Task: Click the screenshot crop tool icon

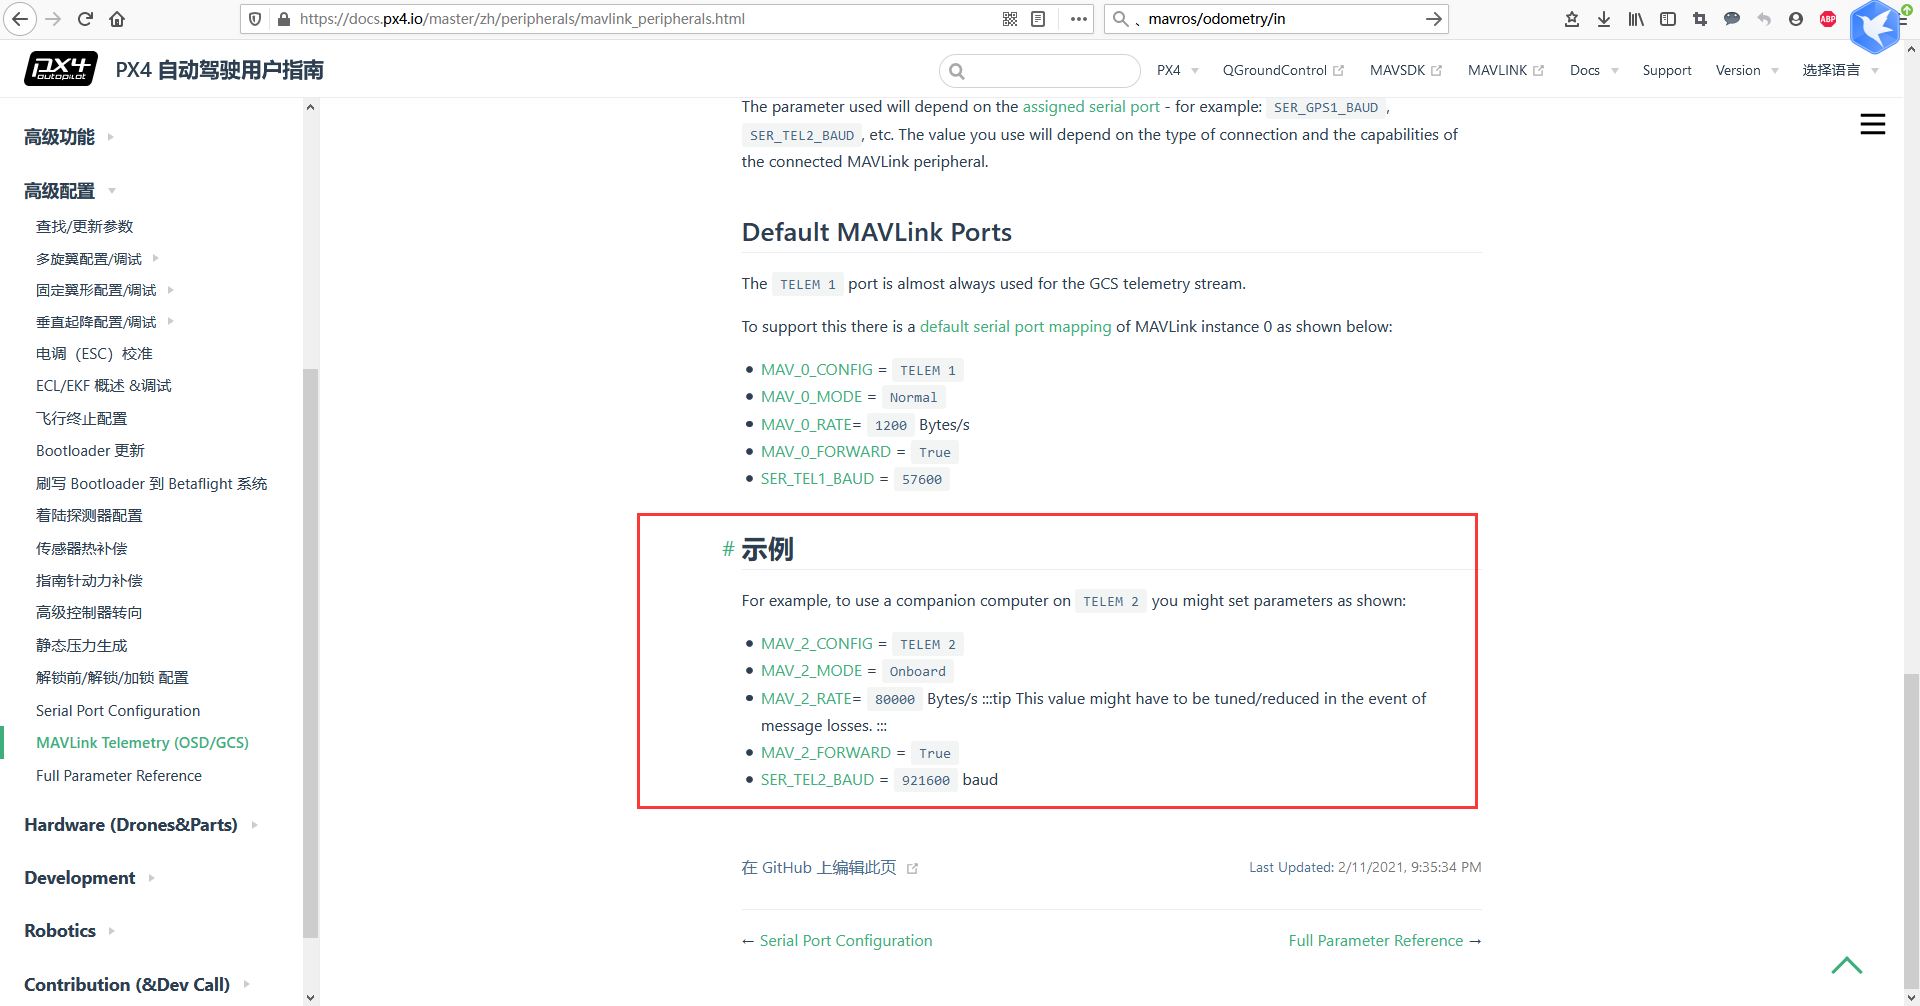Action: coord(1699,19)
